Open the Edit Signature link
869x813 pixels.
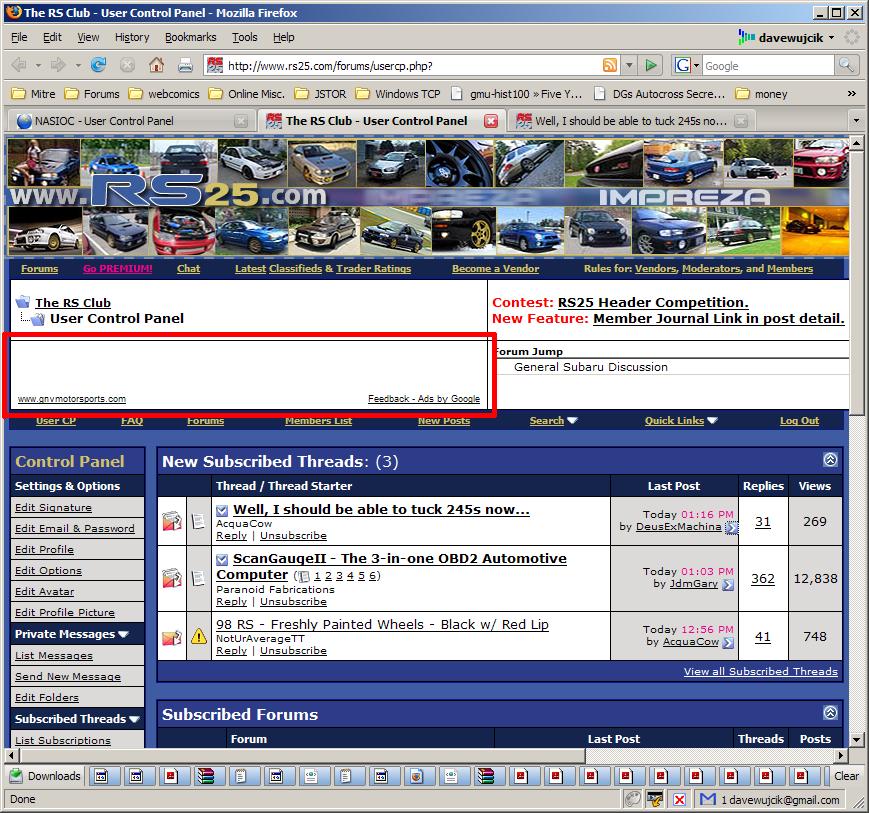[x=53, y=507]
